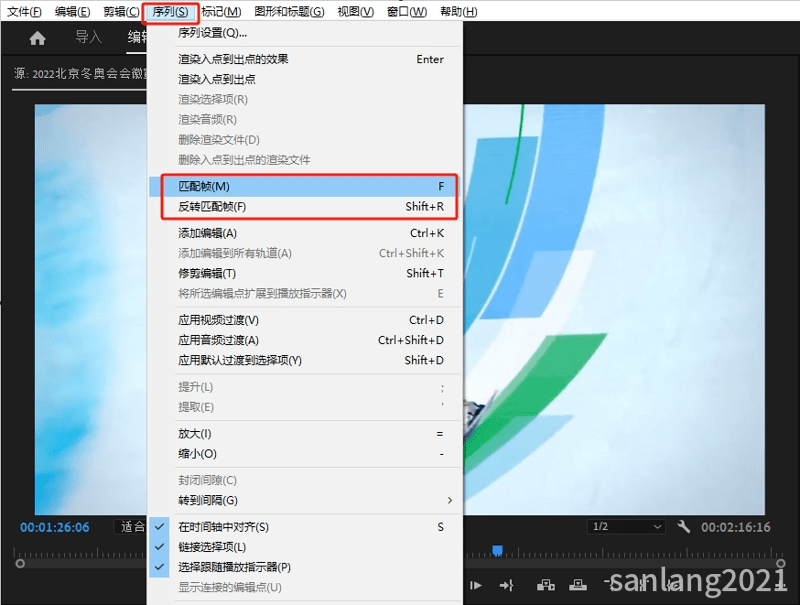Viewport: 800px width, 605px height.
Task: Open the wrench settings button in Source monitor
Action: coord(684,526)
